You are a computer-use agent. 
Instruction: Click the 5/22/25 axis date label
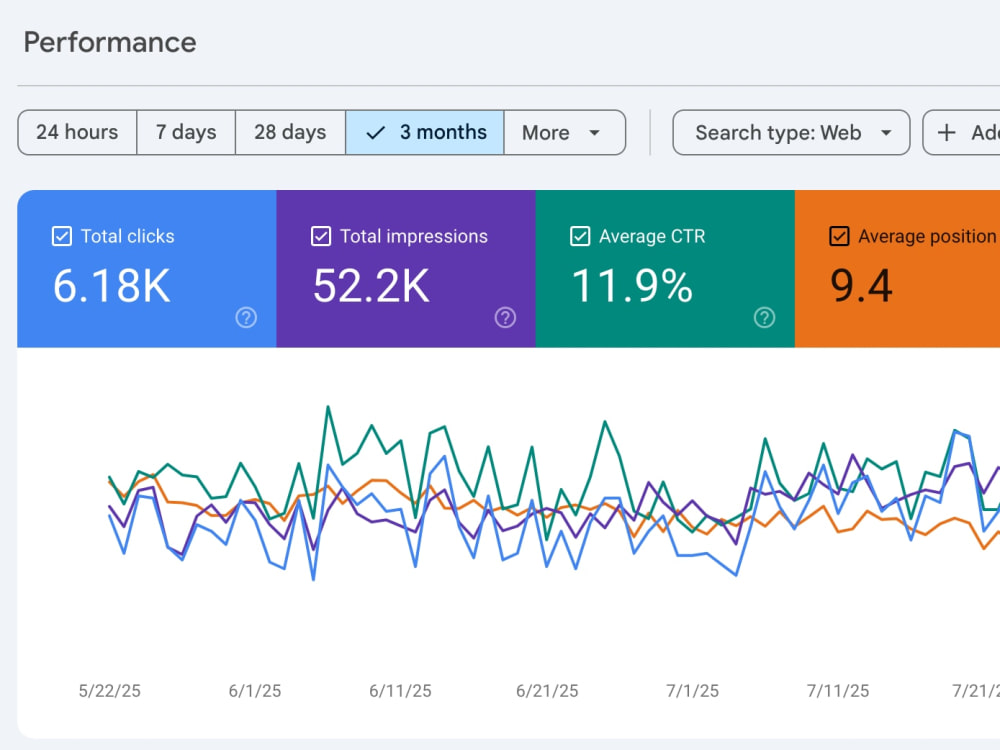point(110,691)
